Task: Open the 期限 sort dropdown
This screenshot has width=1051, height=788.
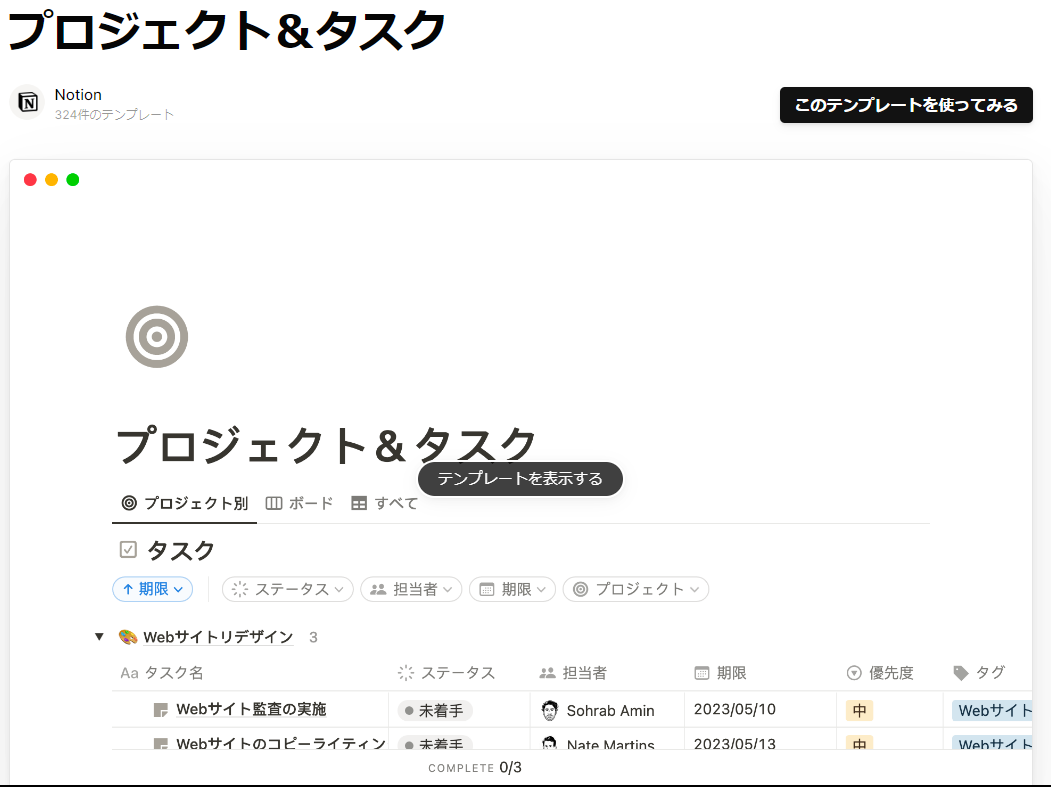Action: point(152,589)
